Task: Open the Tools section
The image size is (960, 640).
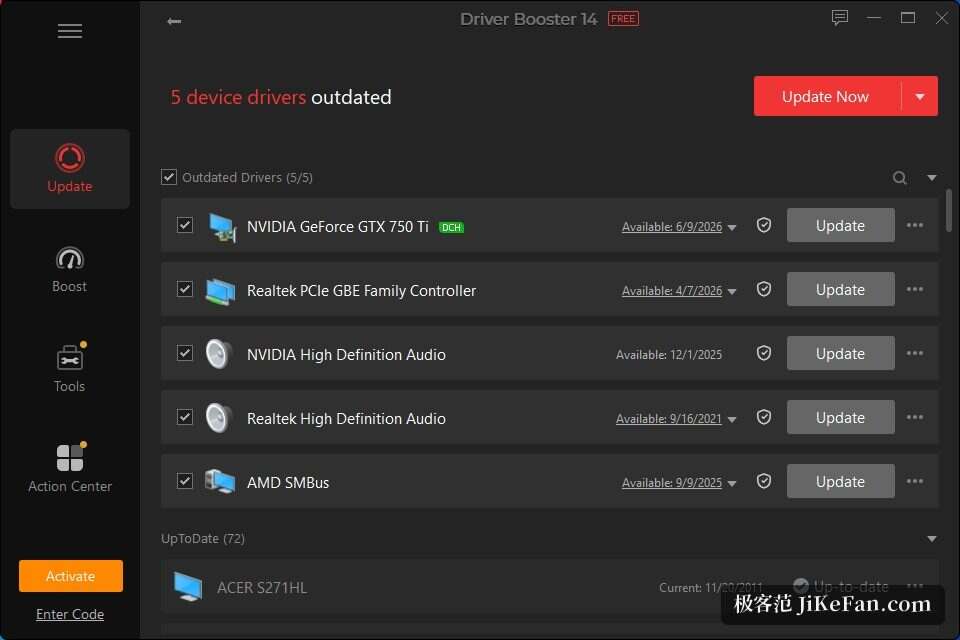Action: click(70, 367)
